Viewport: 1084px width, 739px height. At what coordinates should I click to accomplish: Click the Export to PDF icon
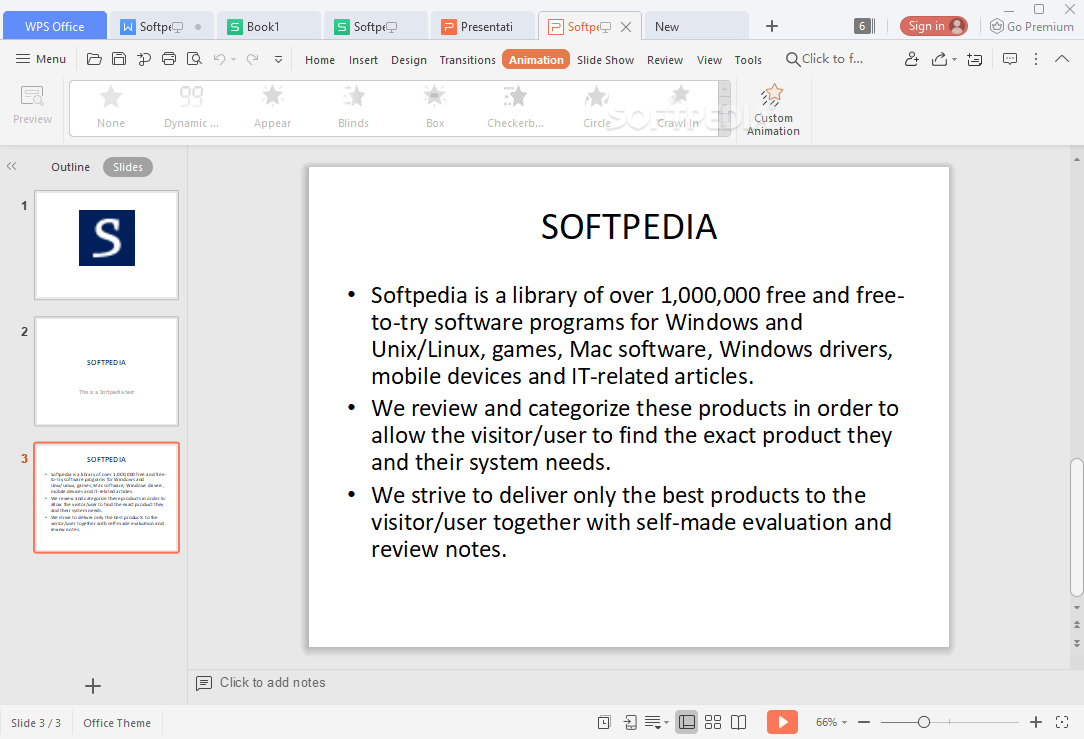[x=144, y=59]
